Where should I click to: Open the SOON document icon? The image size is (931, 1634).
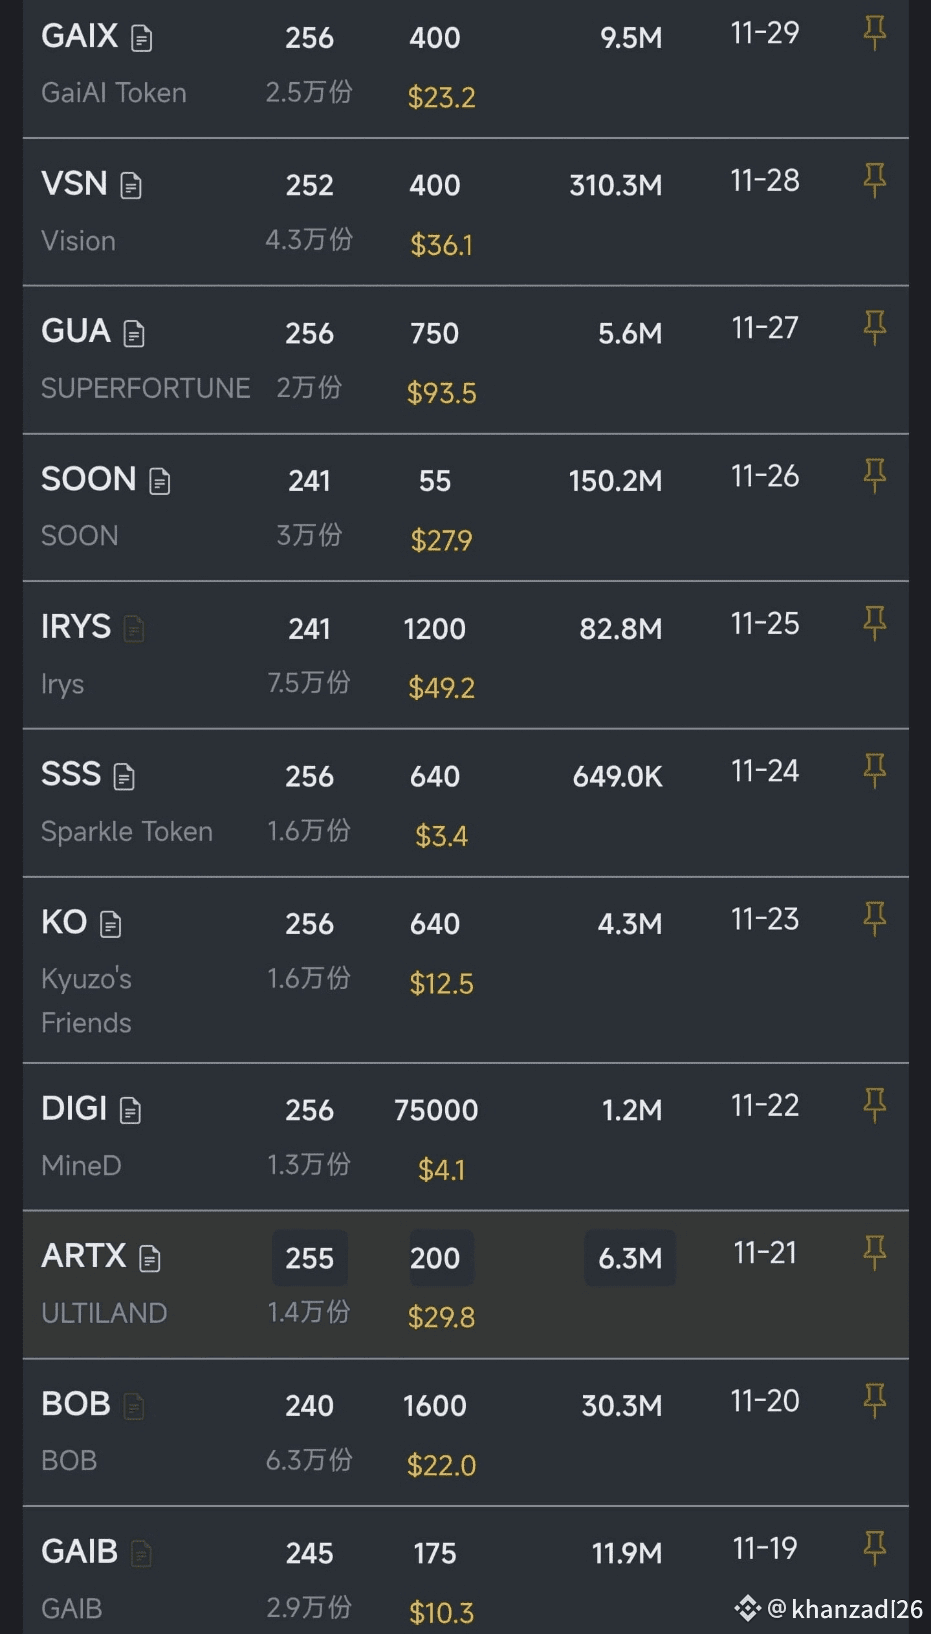[160, 482]
